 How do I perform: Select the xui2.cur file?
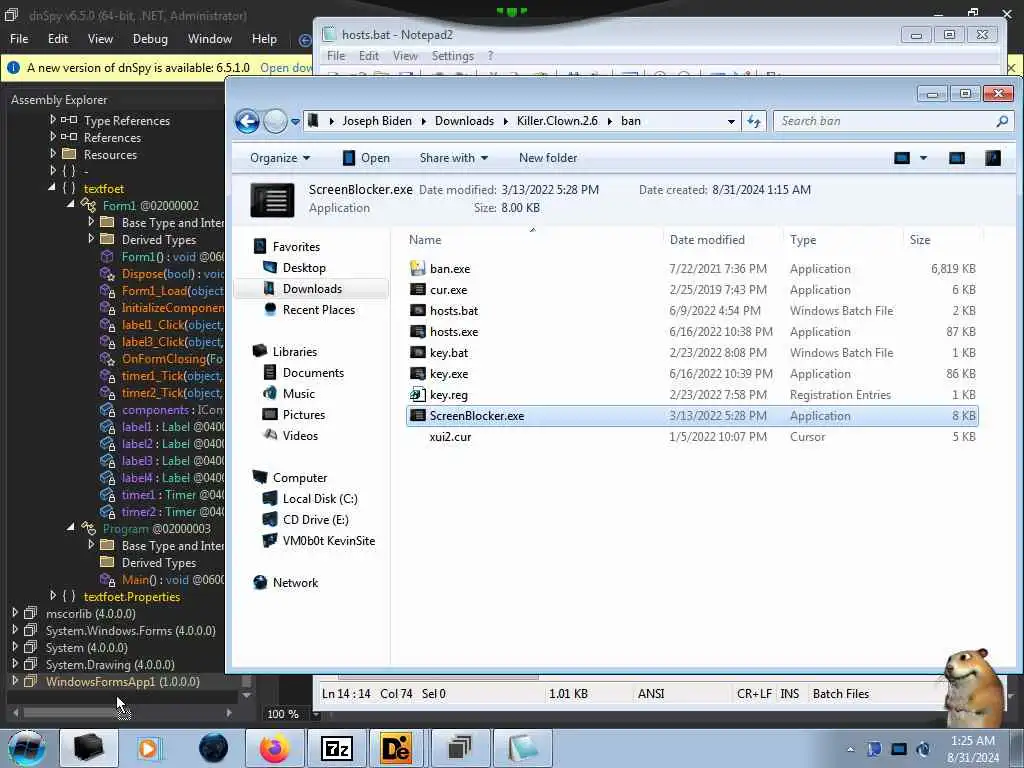(x=692, y=437)
